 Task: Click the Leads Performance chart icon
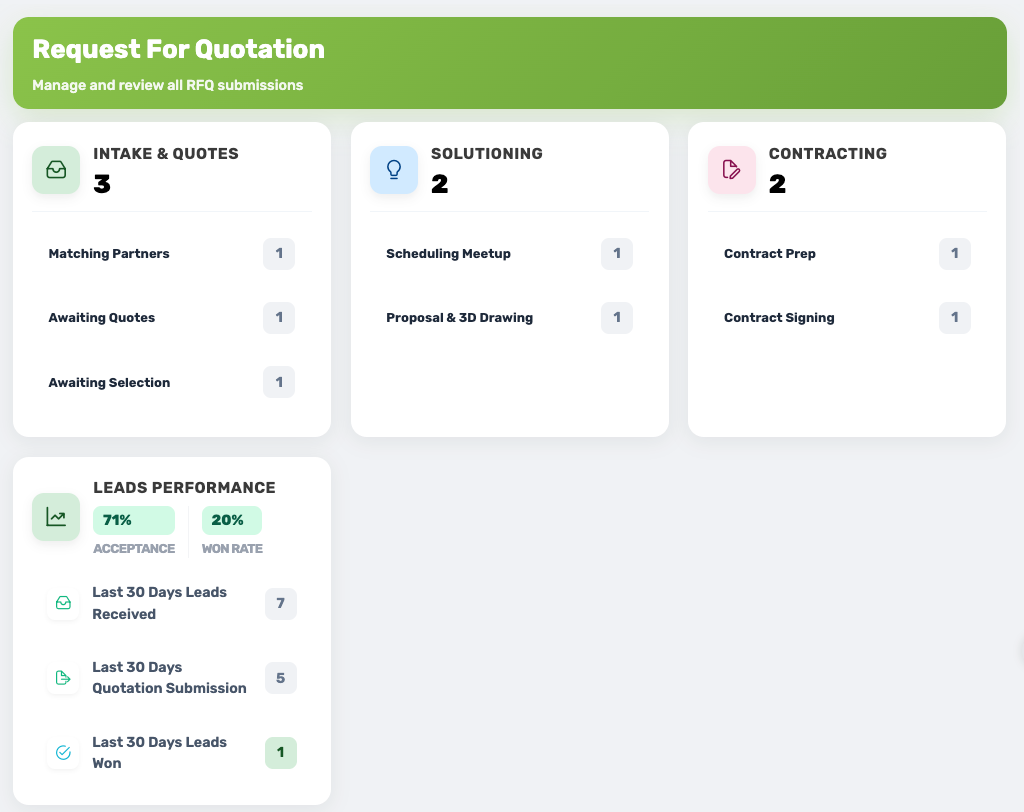pos(56,517)
